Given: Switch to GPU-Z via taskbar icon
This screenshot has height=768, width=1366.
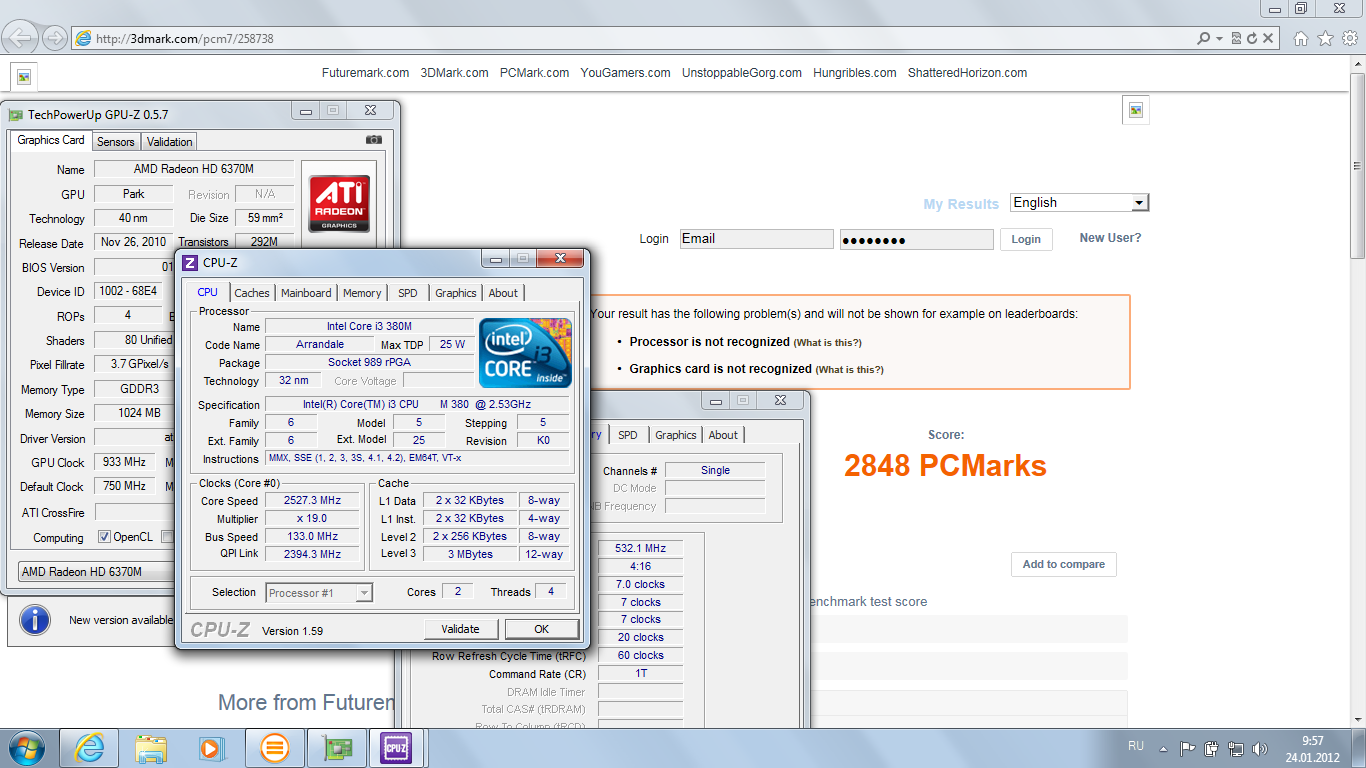Looking at the screenshot, I should click(335, 747).
